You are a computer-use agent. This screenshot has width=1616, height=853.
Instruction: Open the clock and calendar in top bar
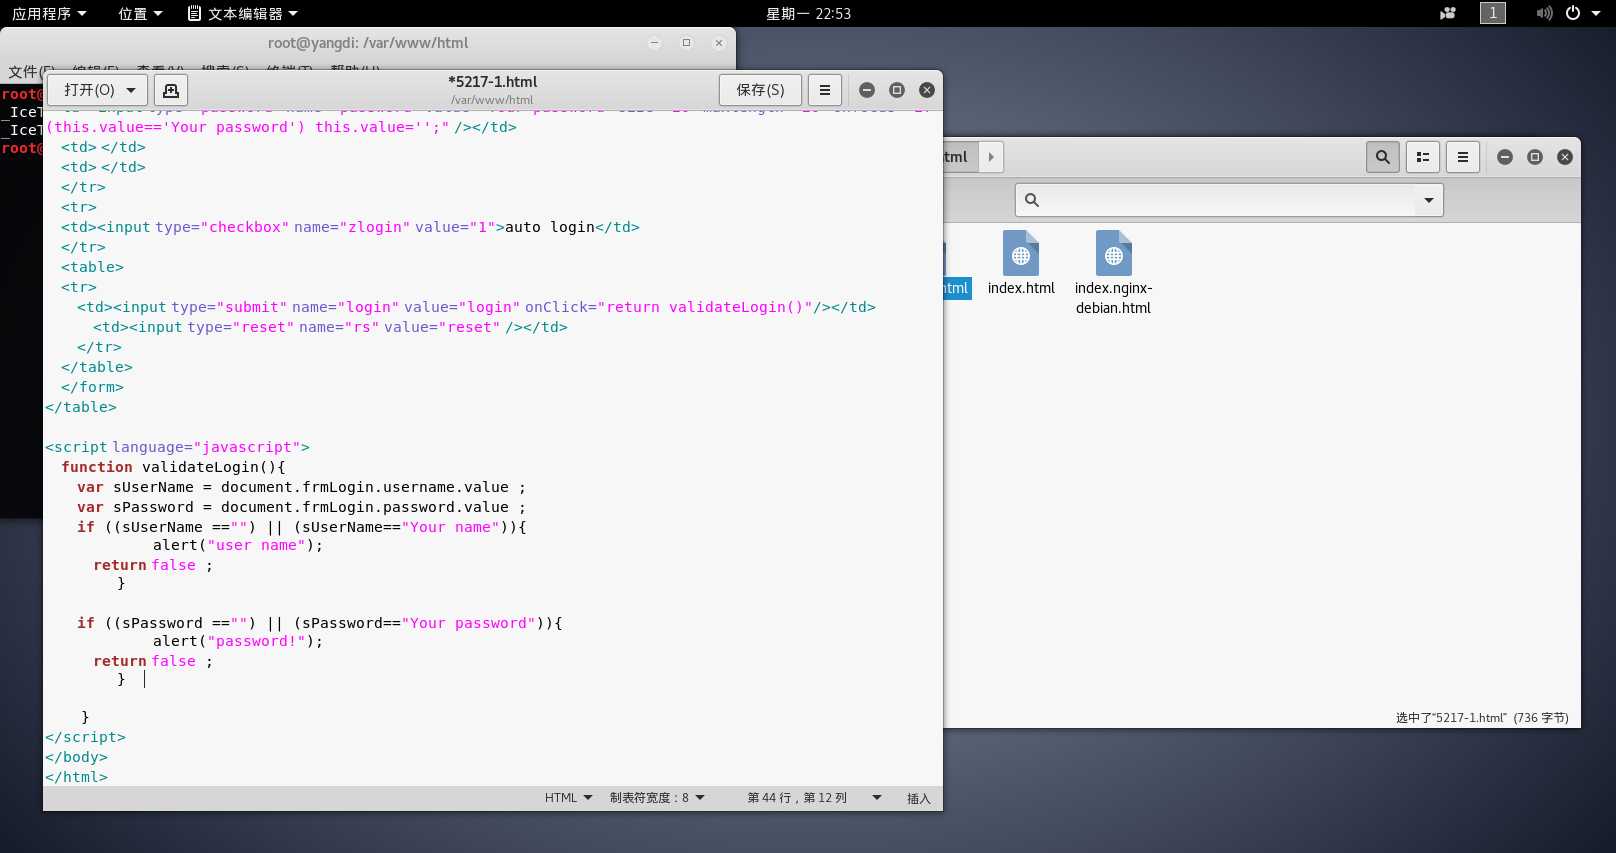coord(808,13)
